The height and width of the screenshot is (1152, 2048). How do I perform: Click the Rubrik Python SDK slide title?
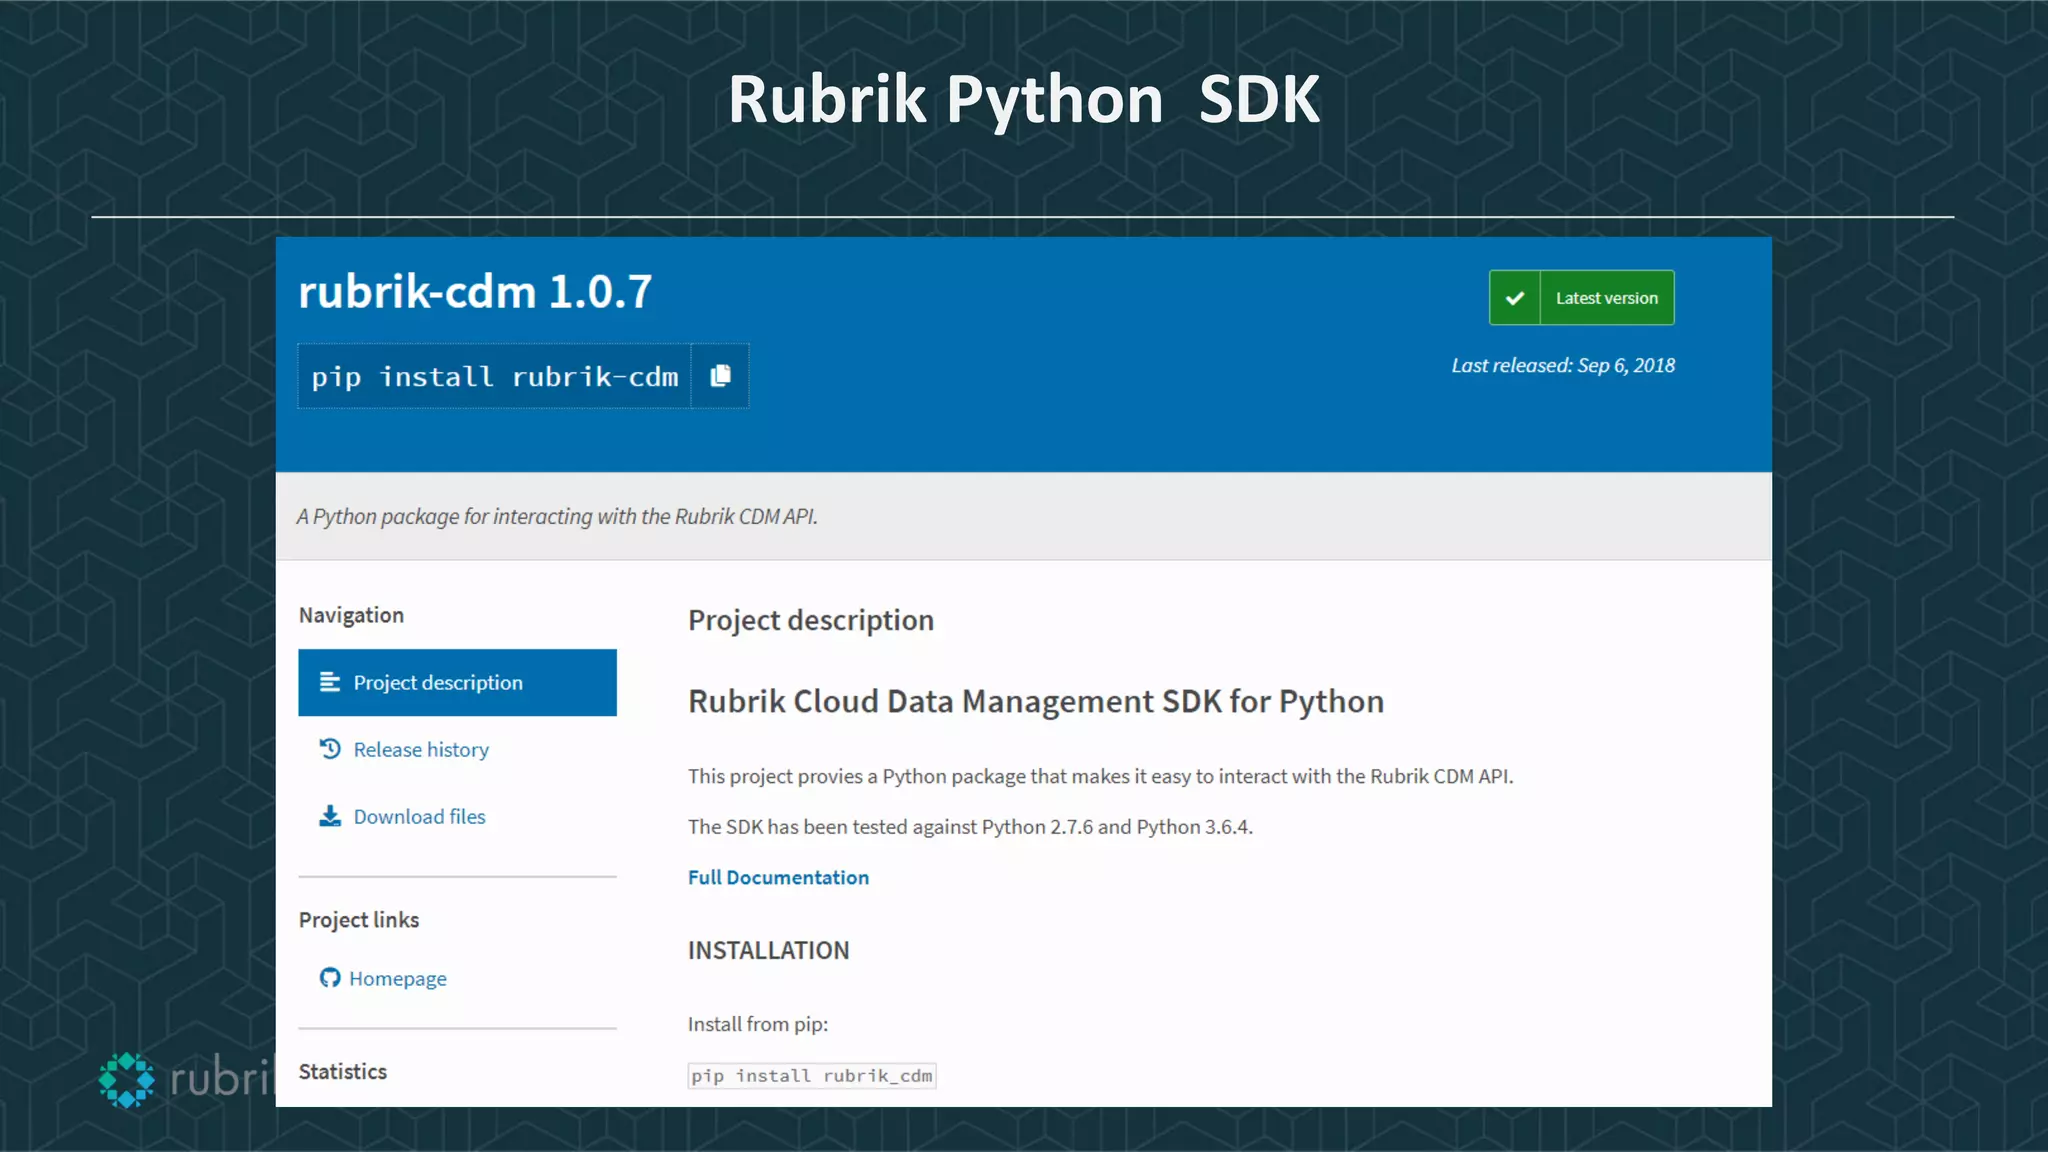[1024, 100]
